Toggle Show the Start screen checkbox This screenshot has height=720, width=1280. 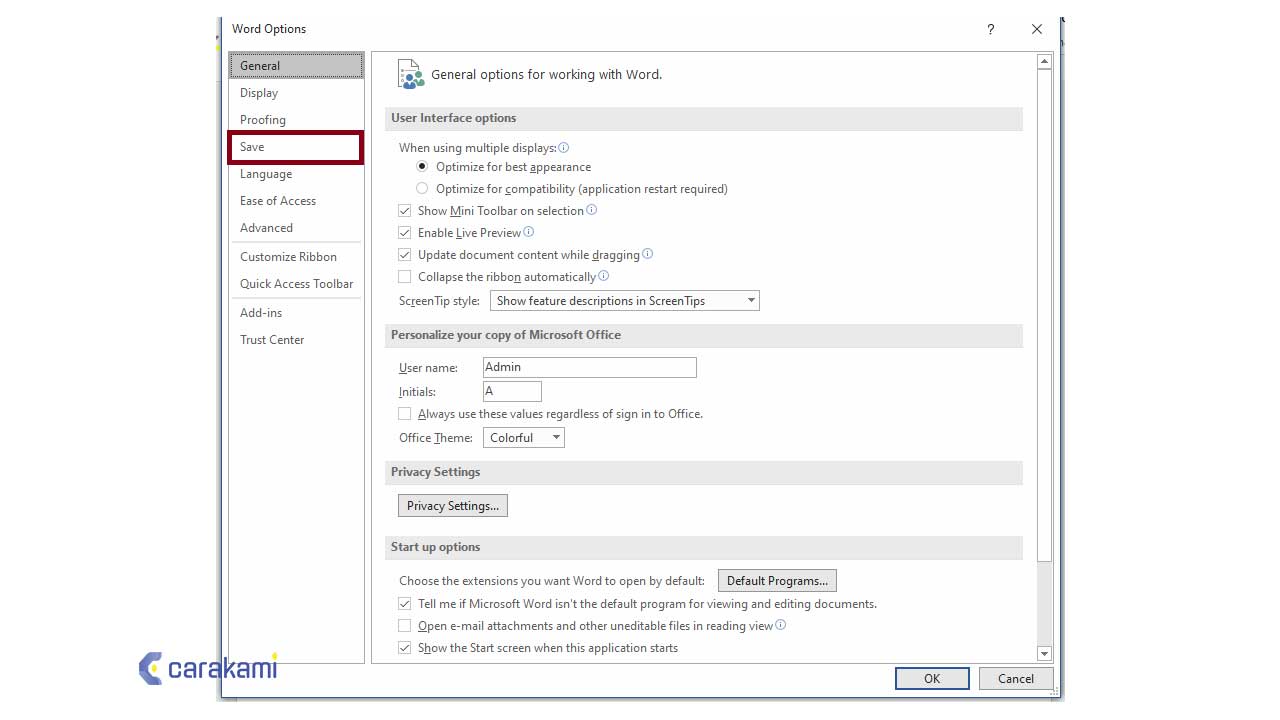click(405, 648)
